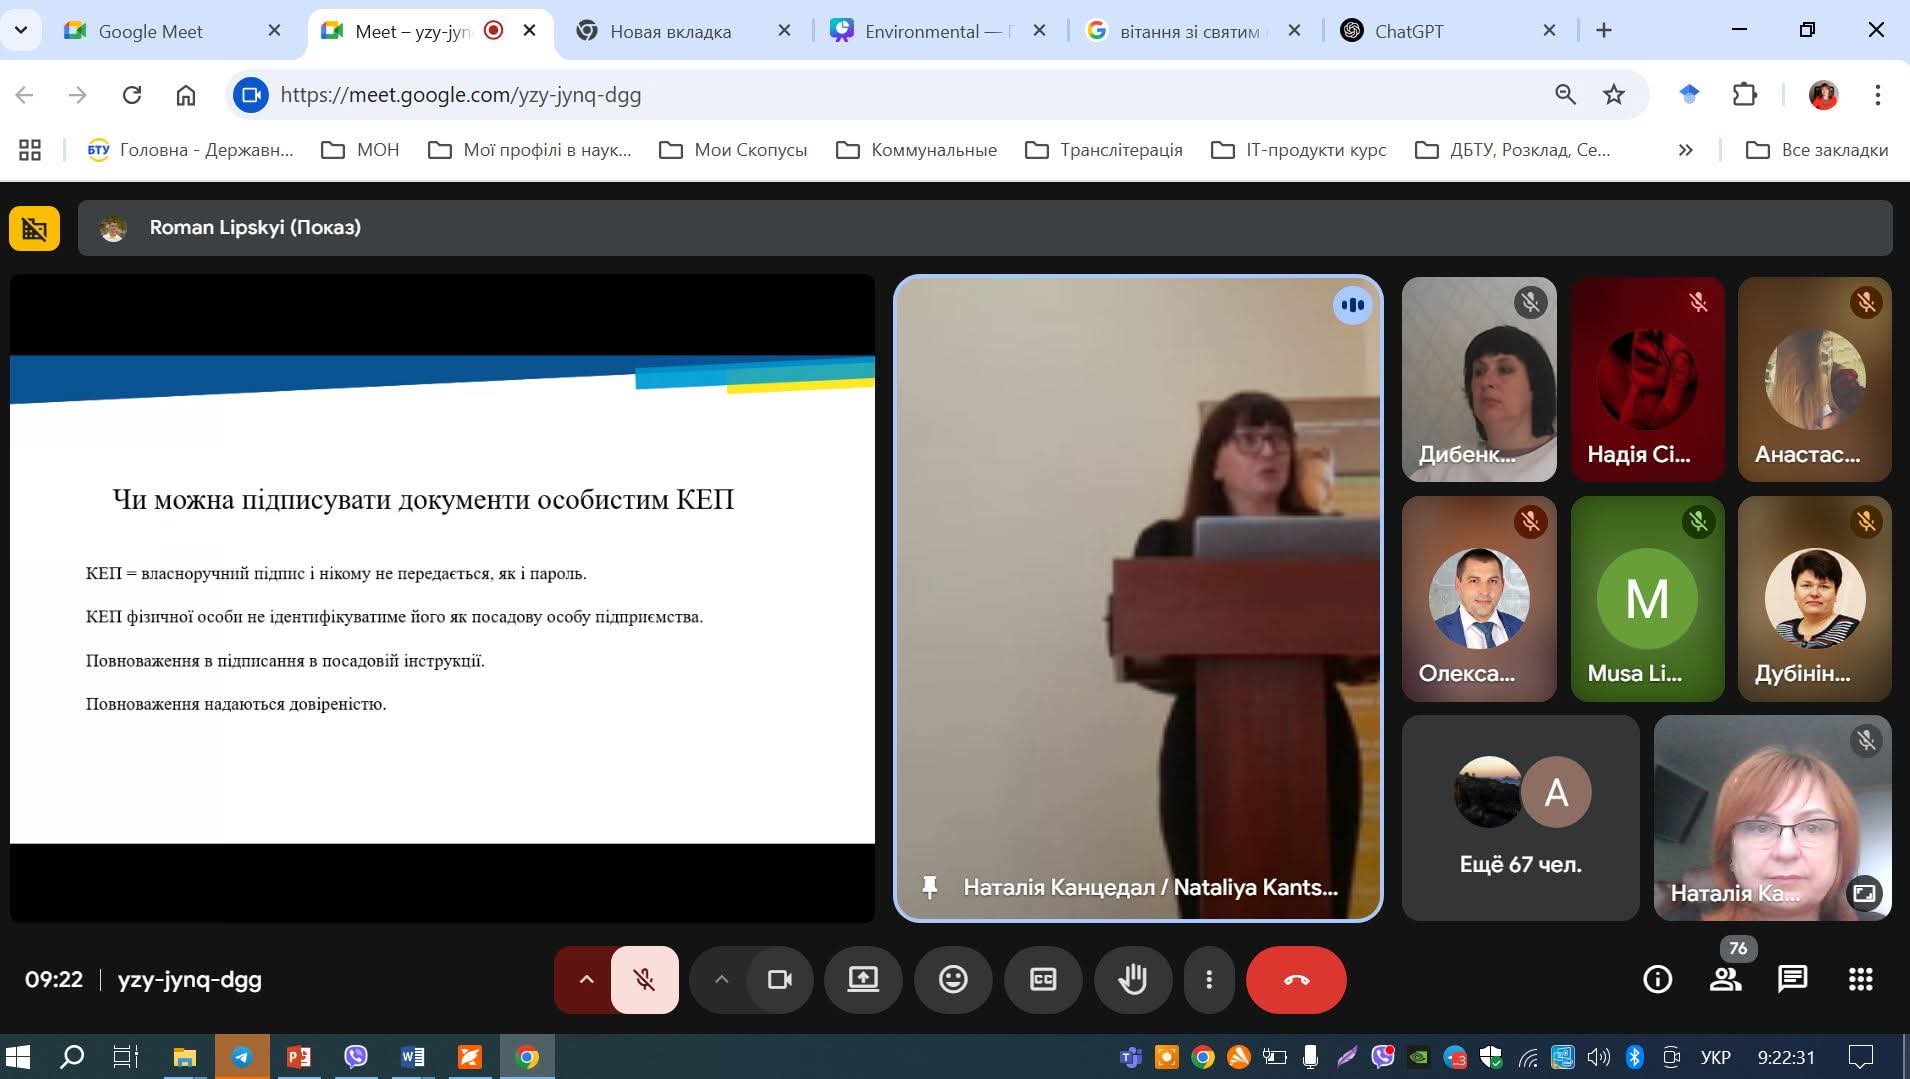Open the more options three-dot menu

point(1209,980)
